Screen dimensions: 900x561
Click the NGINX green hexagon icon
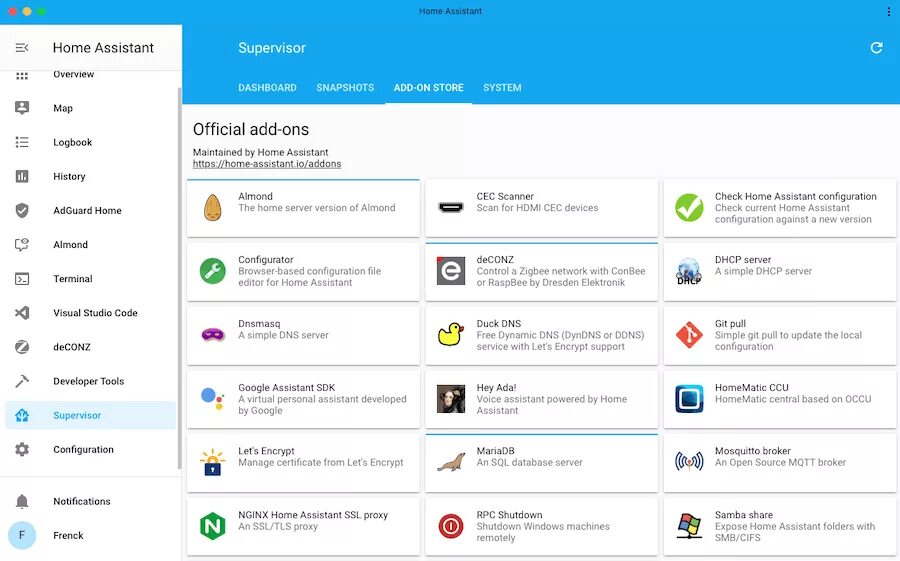click(212, 526)
